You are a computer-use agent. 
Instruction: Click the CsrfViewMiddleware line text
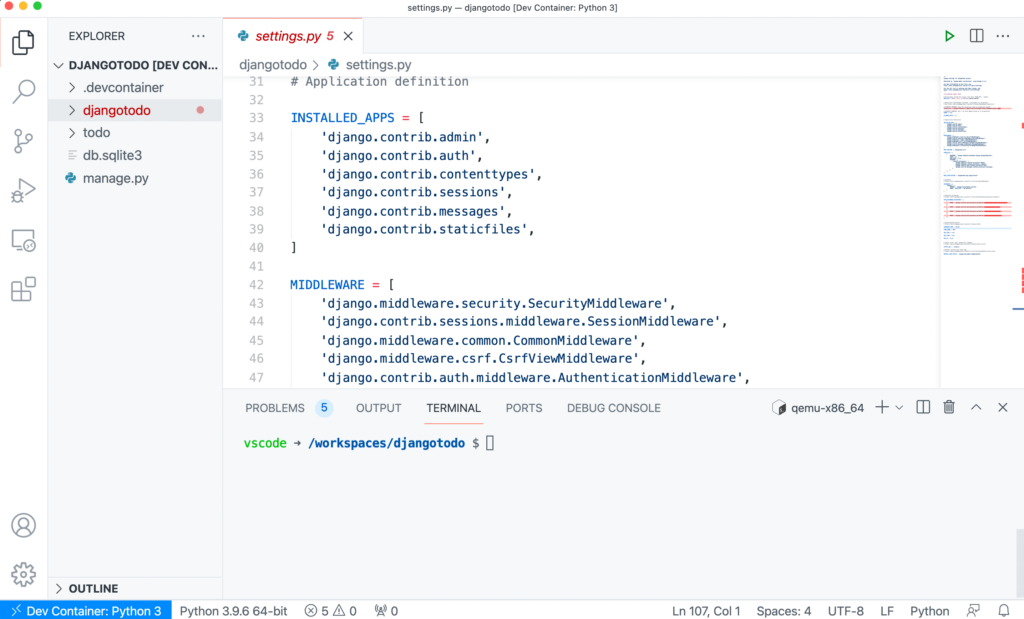pyautogui.click(x=483, y=359)
